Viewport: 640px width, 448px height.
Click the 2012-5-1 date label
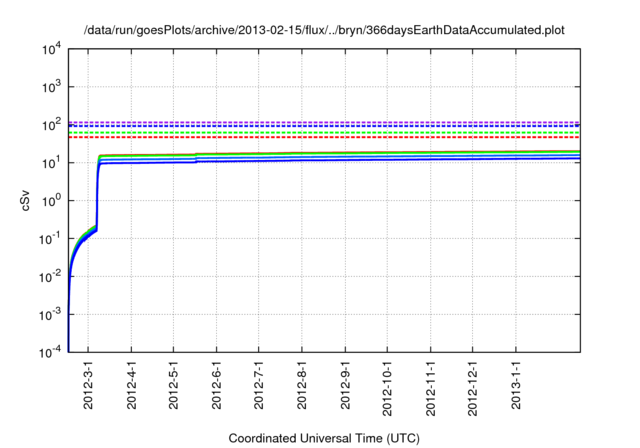[x=173, y=385]
